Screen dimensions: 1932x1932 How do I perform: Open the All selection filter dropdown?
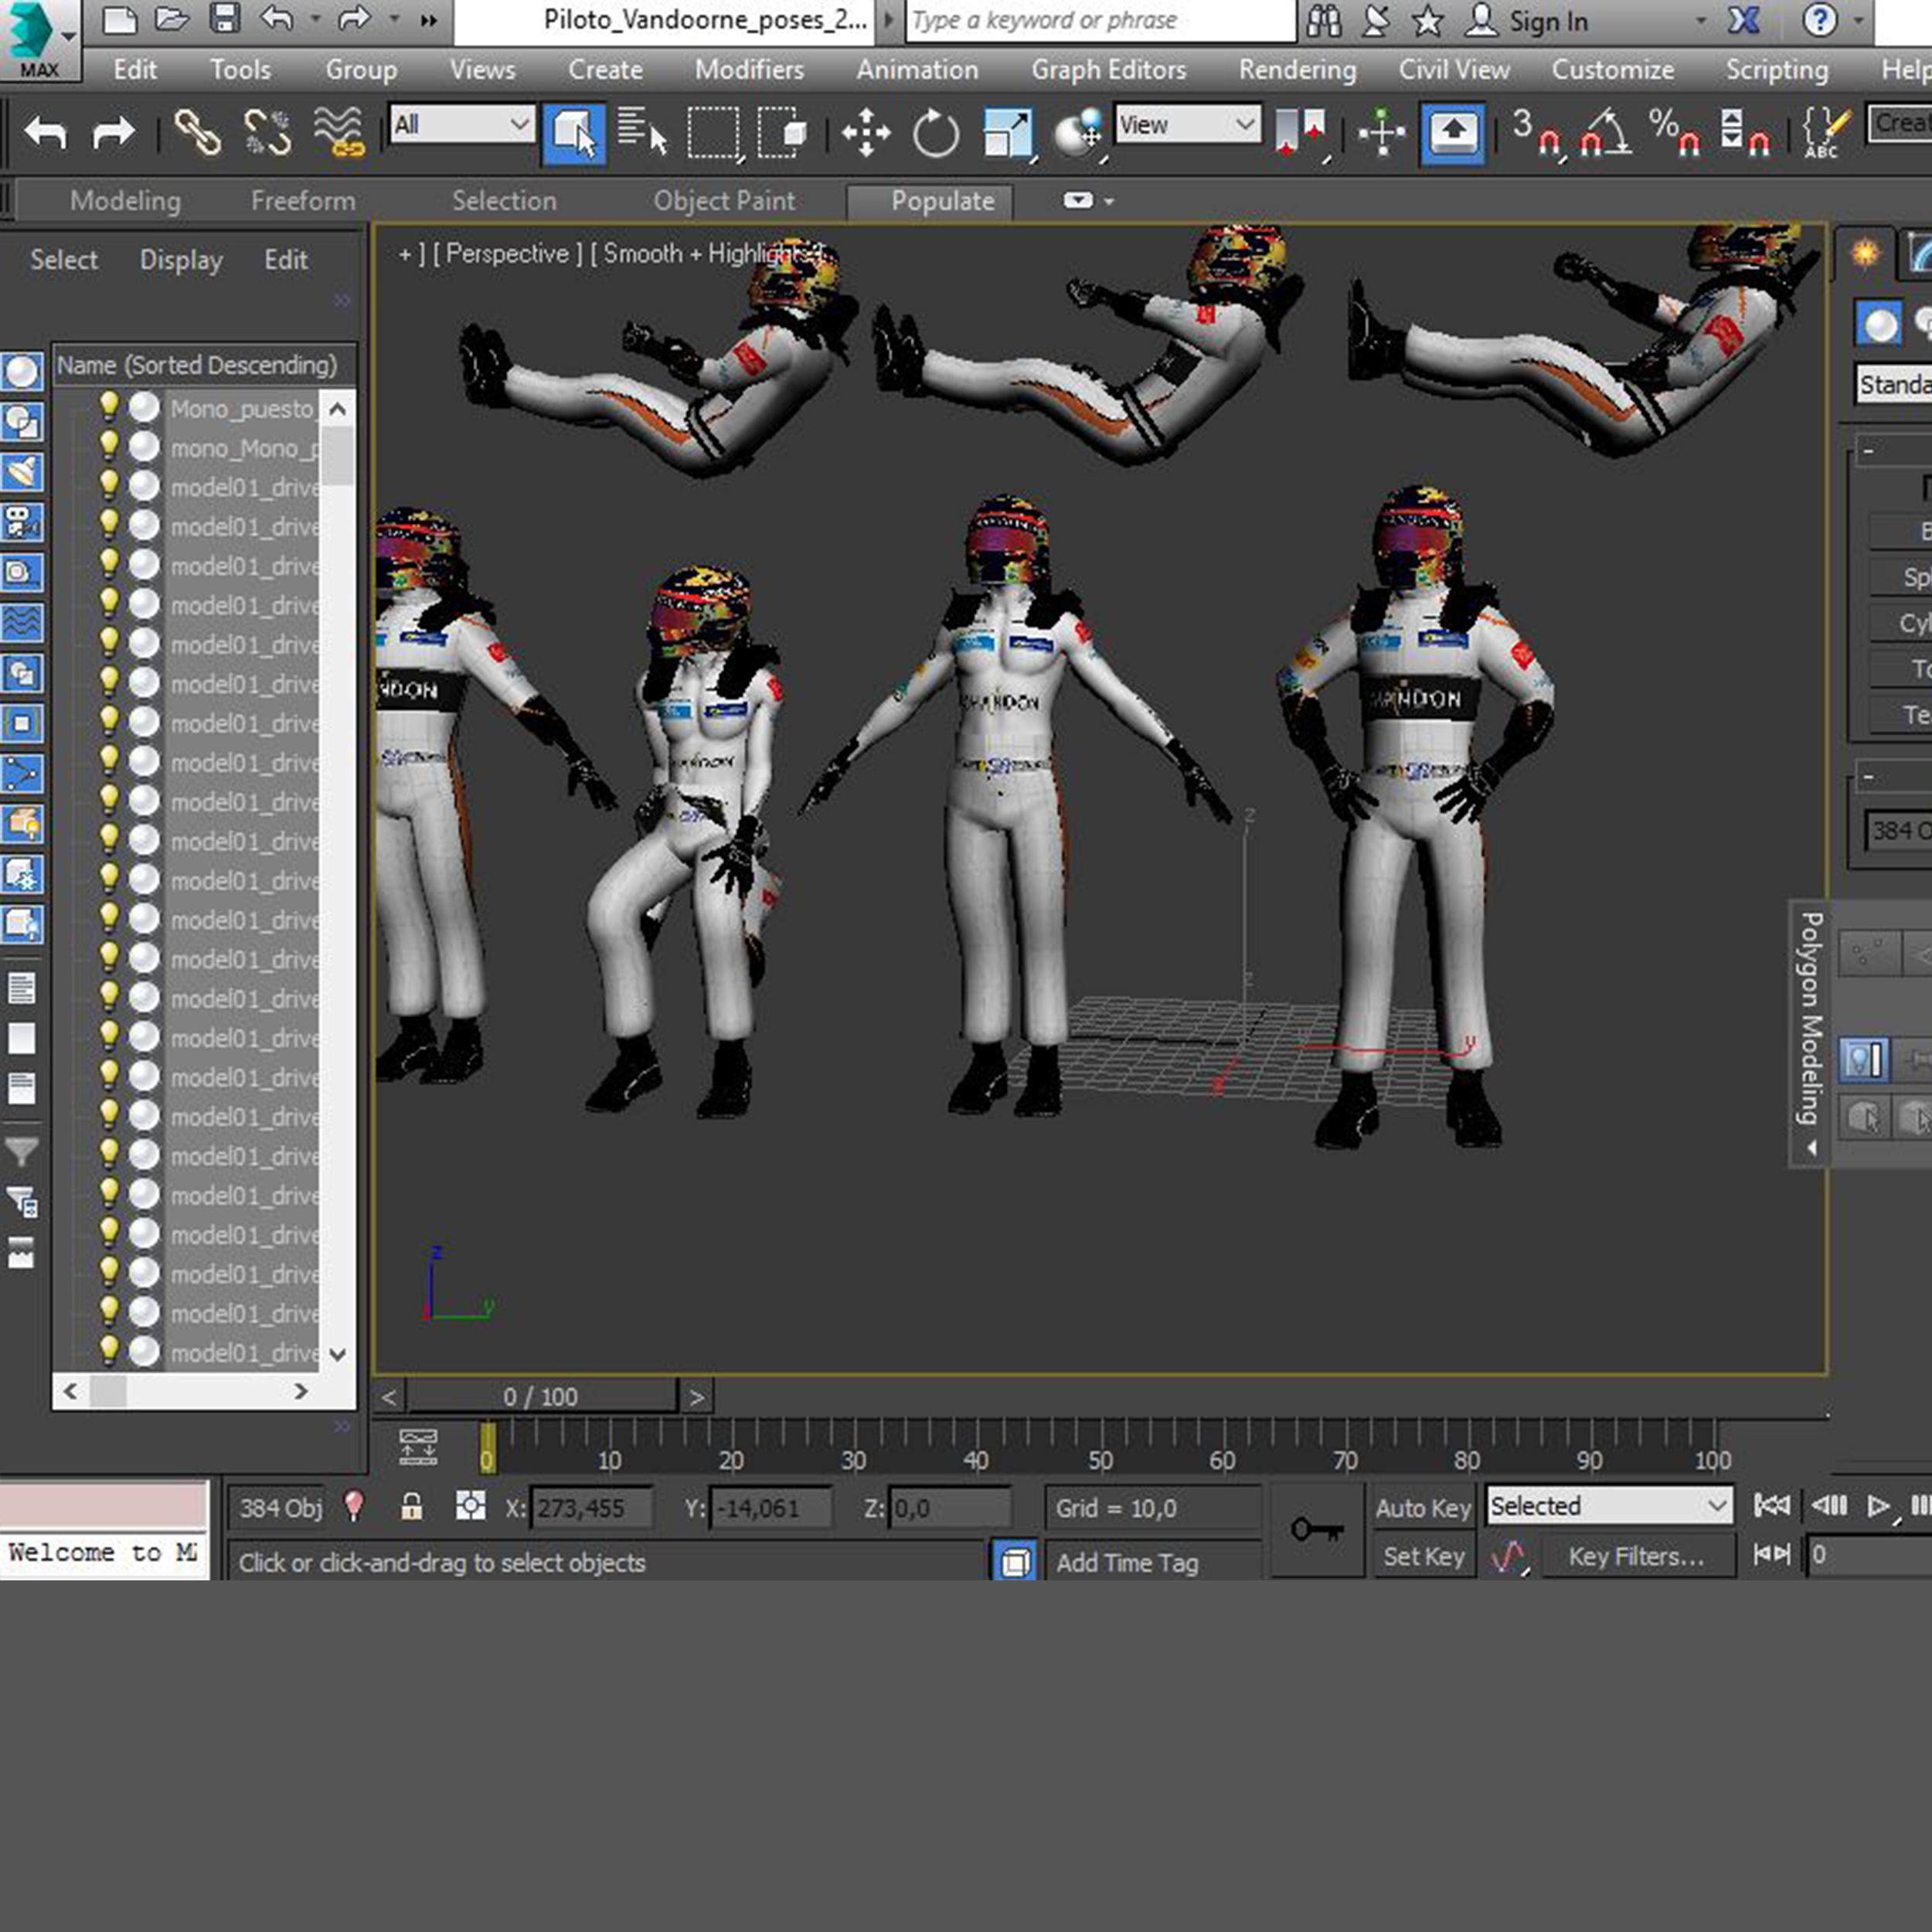point(461,125)
